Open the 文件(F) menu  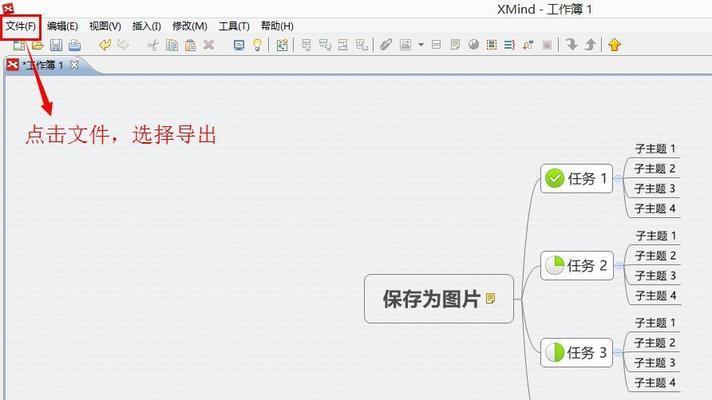[x=20, y=26]
